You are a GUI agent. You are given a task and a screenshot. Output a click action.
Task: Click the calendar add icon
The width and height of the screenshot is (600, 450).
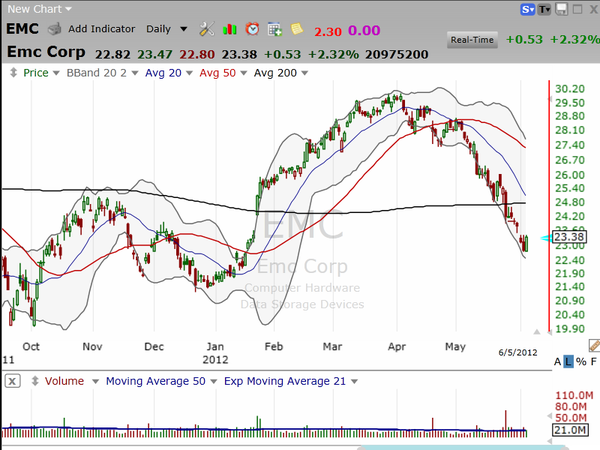click(x=274, y=29)
